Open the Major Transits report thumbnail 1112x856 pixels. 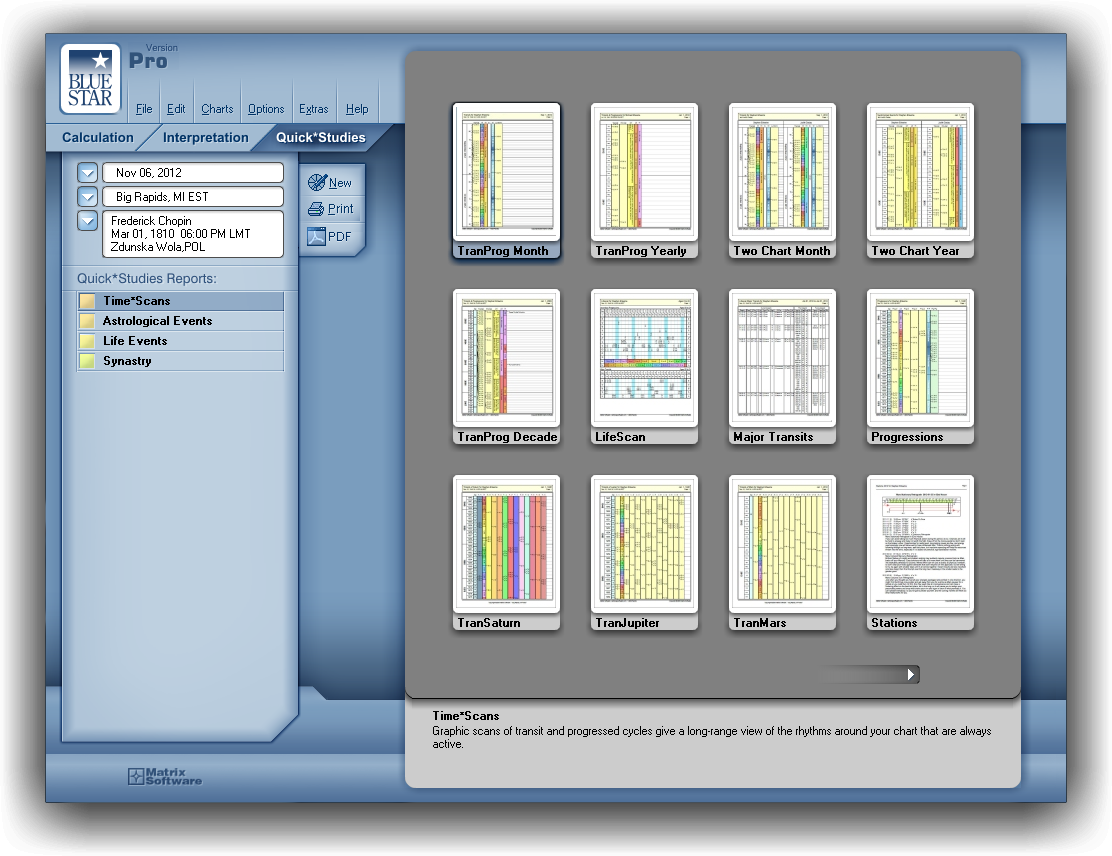782,367
